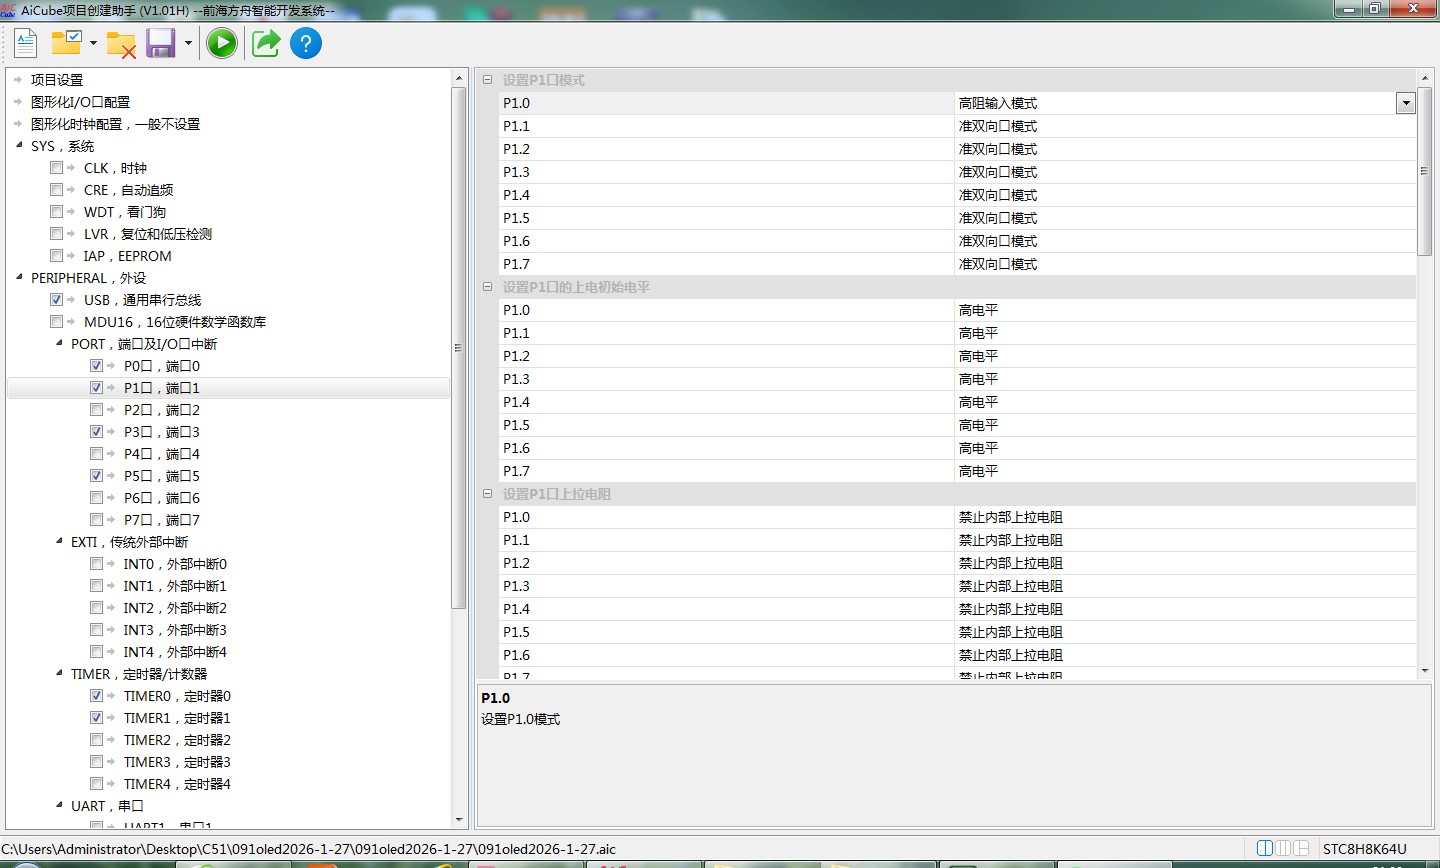Select 图形化I/O口配置 in the tree
The image size is (1440, 868).
[x=80, y=102]
